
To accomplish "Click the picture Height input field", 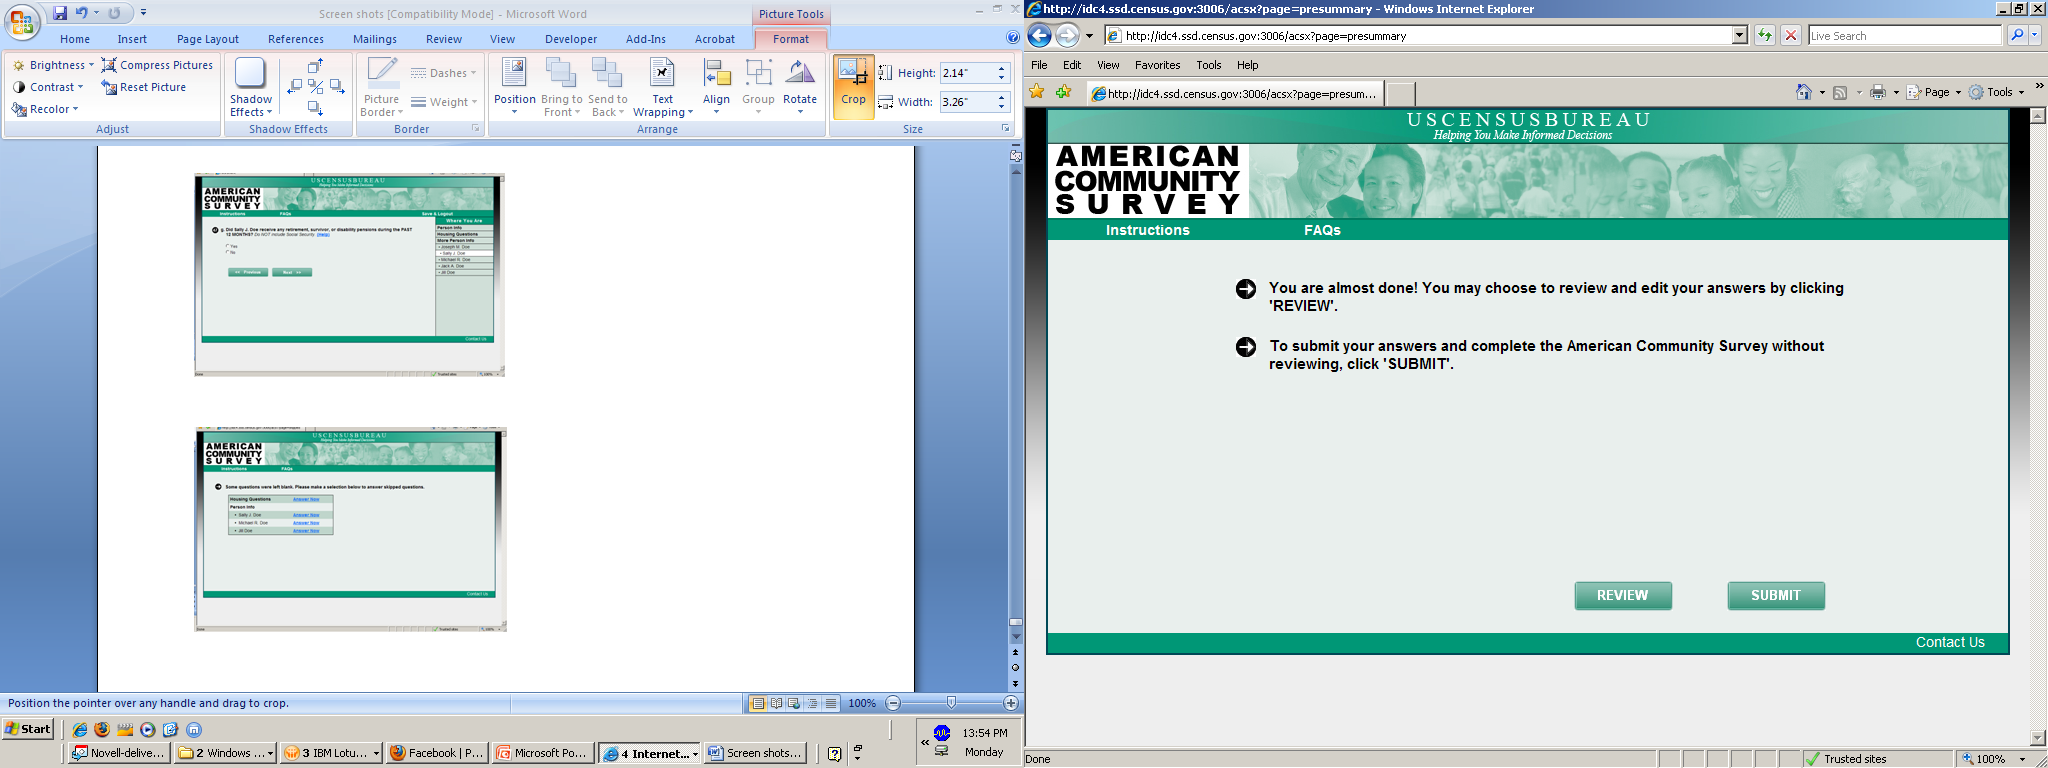I will point(966,73).
